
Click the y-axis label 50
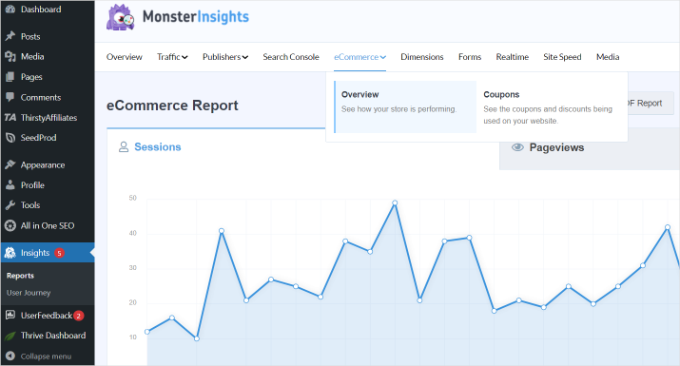click(x=133, y=198)
